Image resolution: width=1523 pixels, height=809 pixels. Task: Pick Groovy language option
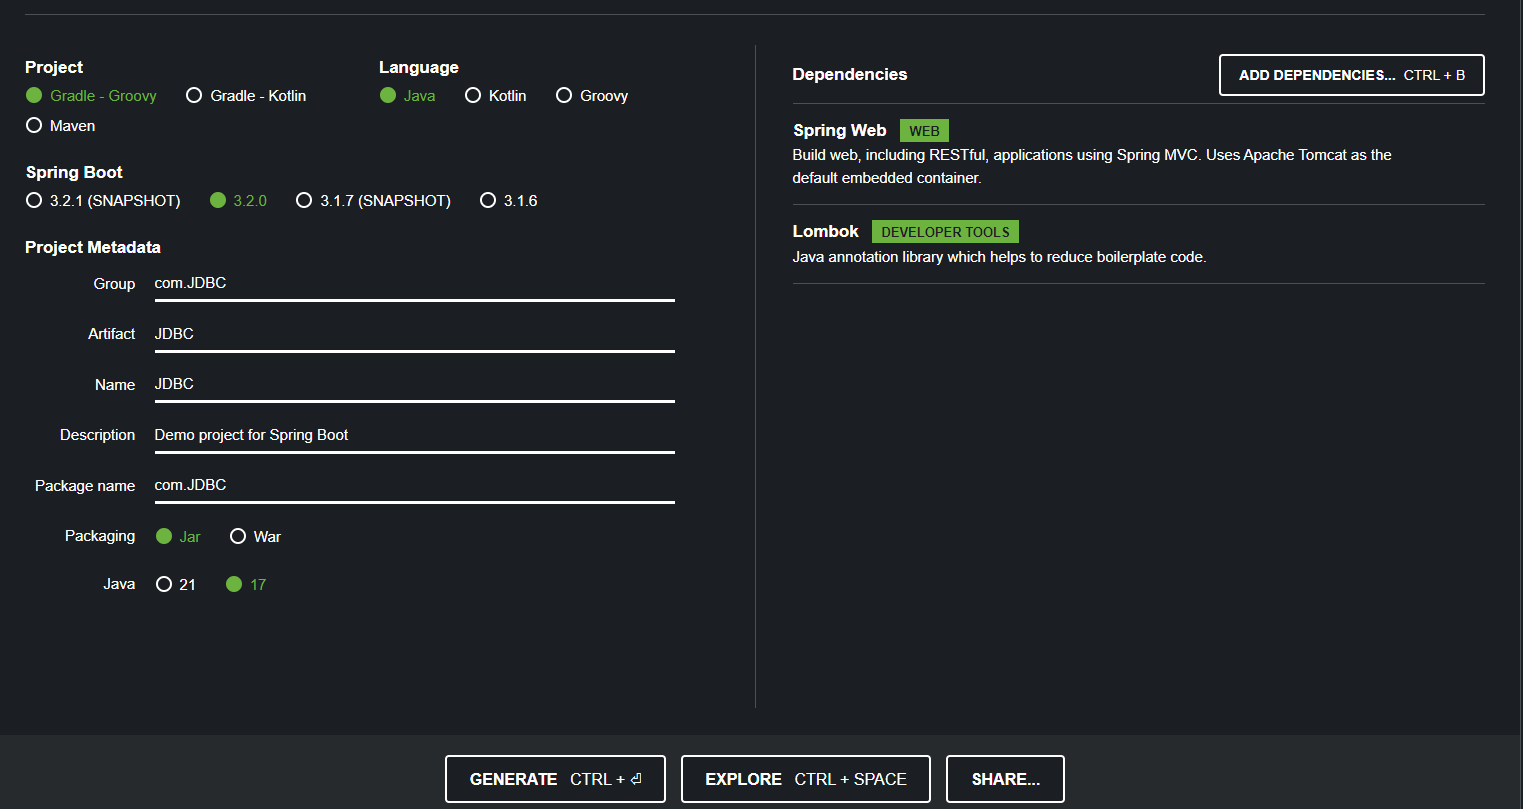click(x=592, y=96)
